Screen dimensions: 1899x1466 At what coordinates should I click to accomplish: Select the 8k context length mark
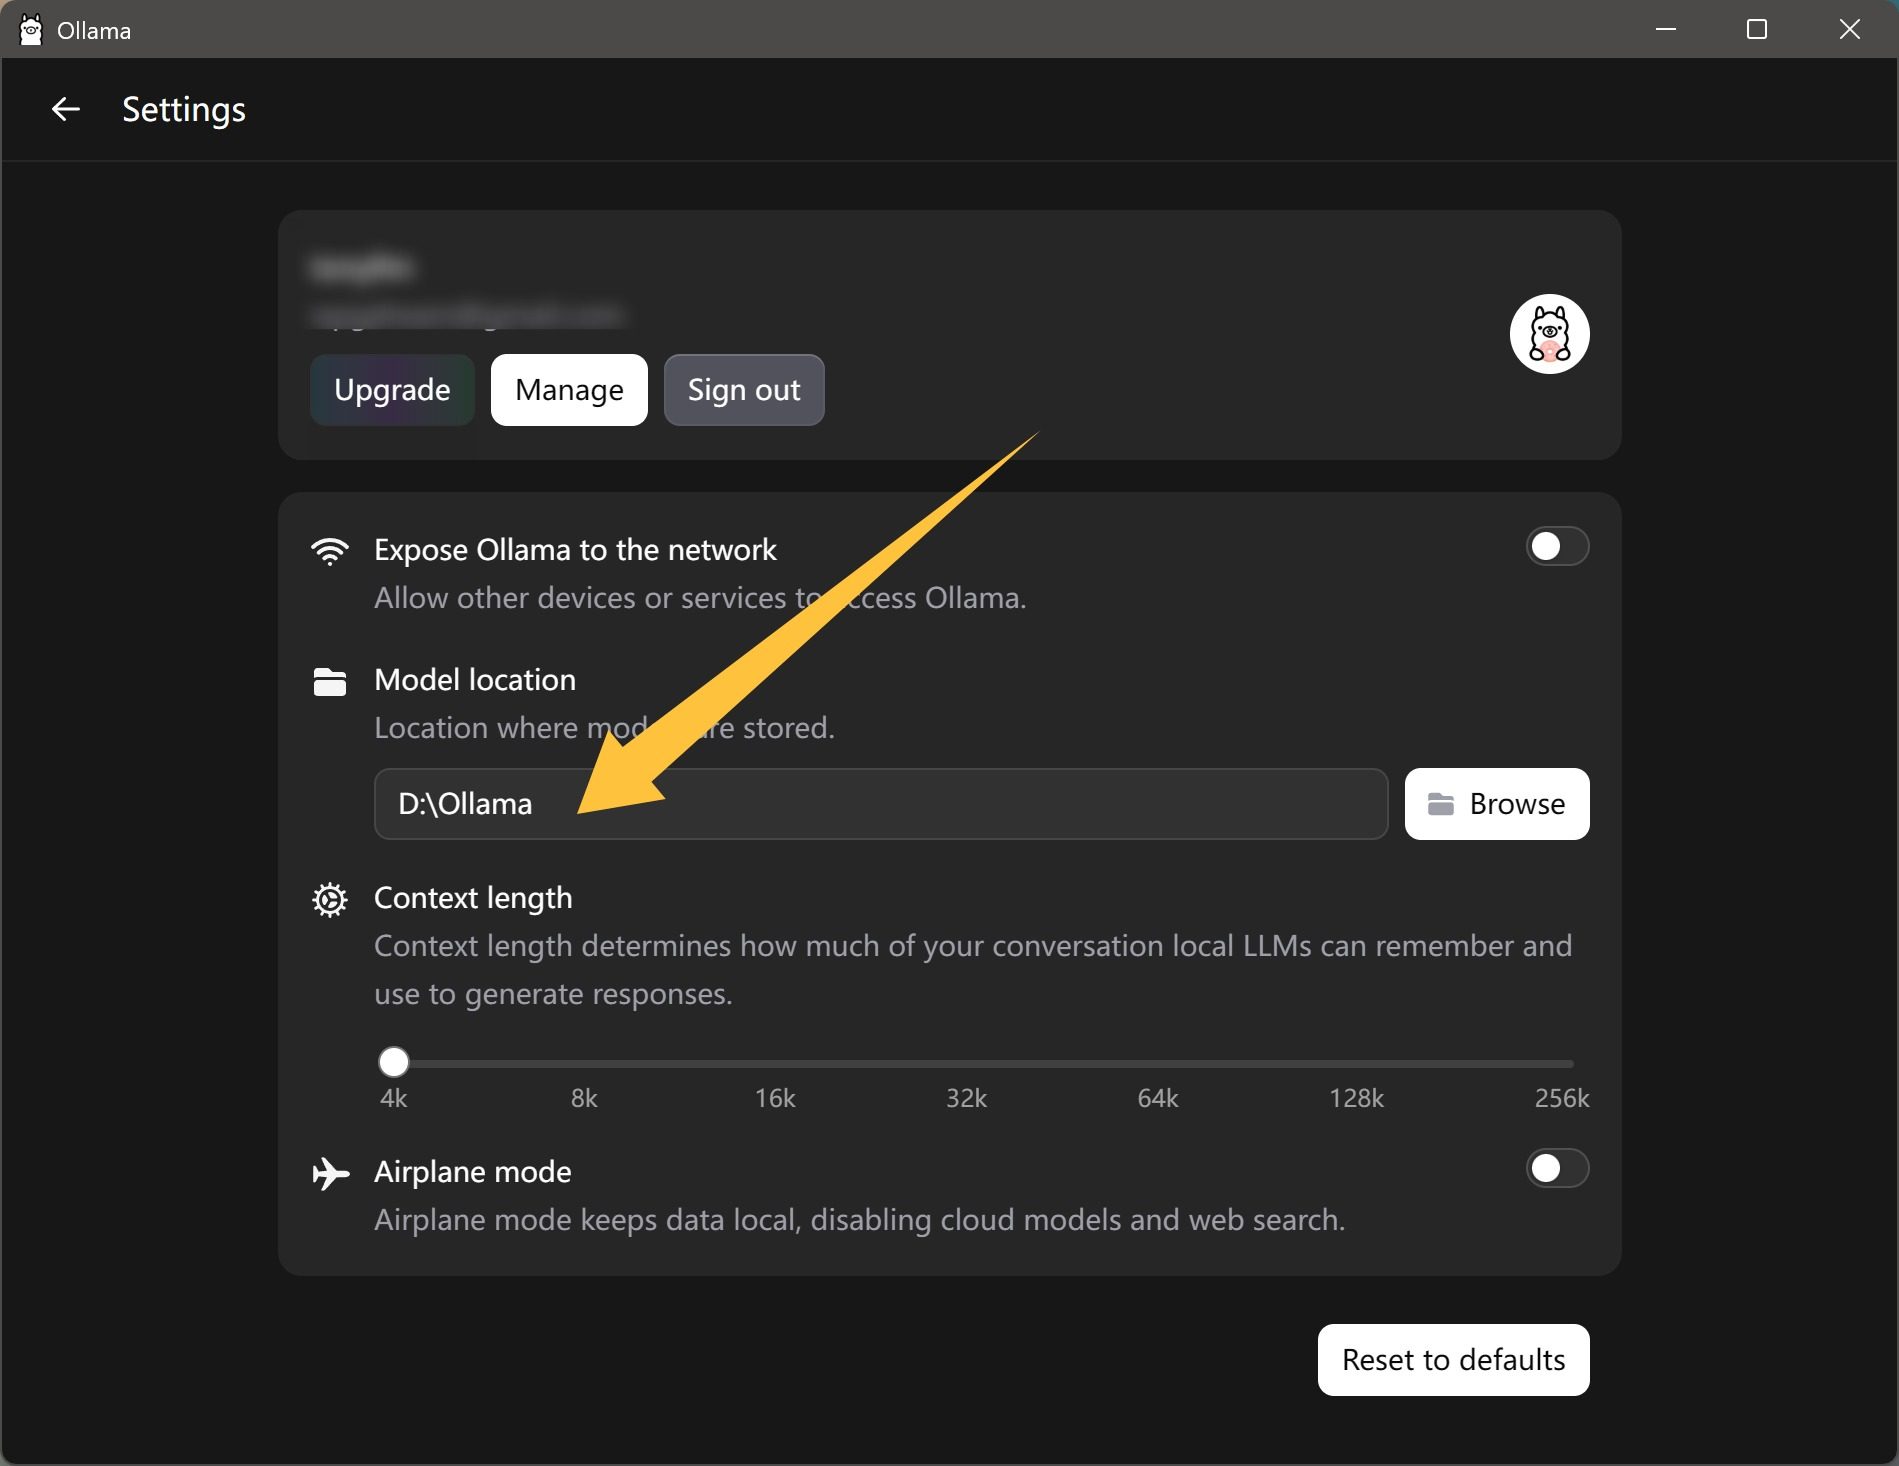tap(584, 1064)
